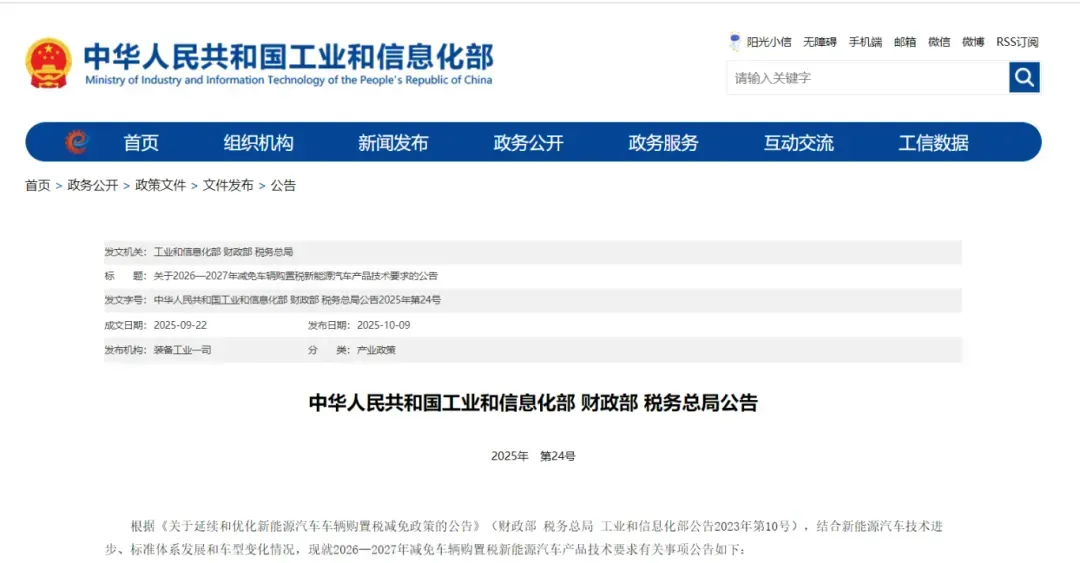Subscribe via the RSS订阅 link
The image size is (1080, 563).
click(1017, 42)
